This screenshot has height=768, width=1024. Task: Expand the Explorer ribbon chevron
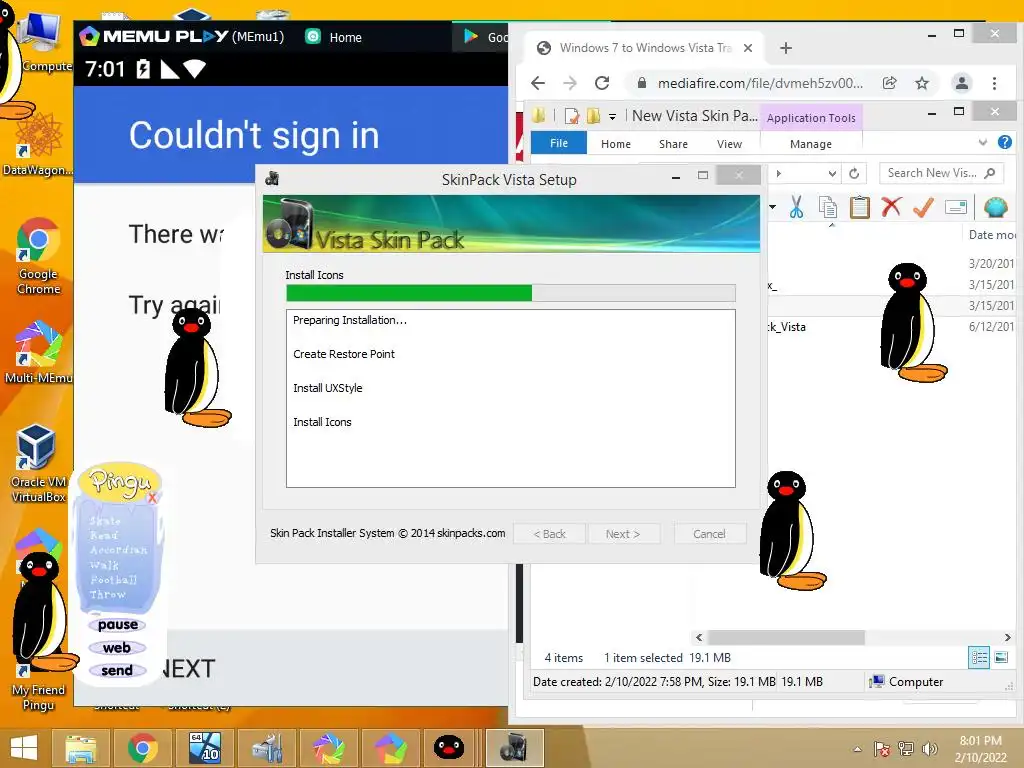[x=982, y=142]
